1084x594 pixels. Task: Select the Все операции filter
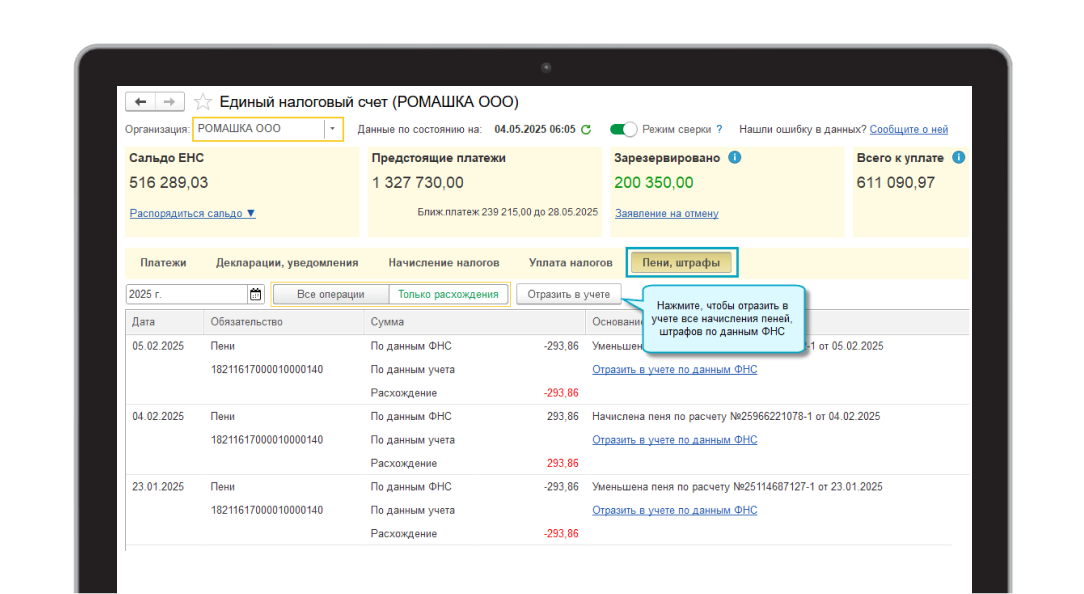(330, 294)
